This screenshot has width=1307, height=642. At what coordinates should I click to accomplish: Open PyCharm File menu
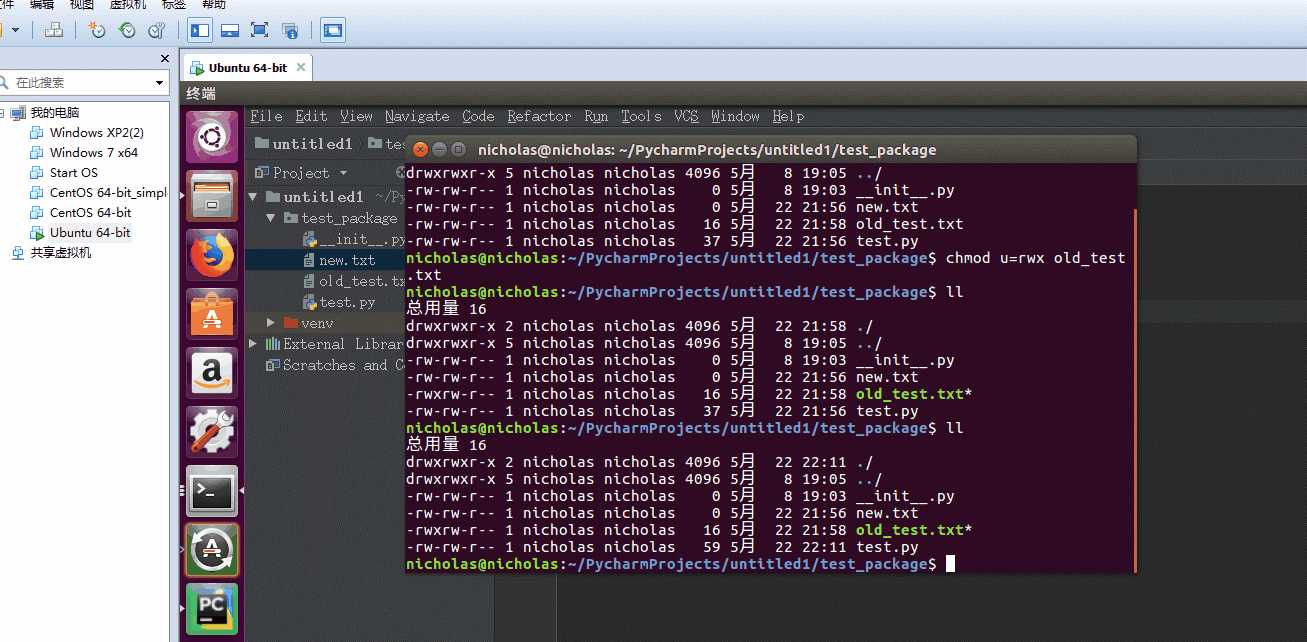(x=266, y=116)
